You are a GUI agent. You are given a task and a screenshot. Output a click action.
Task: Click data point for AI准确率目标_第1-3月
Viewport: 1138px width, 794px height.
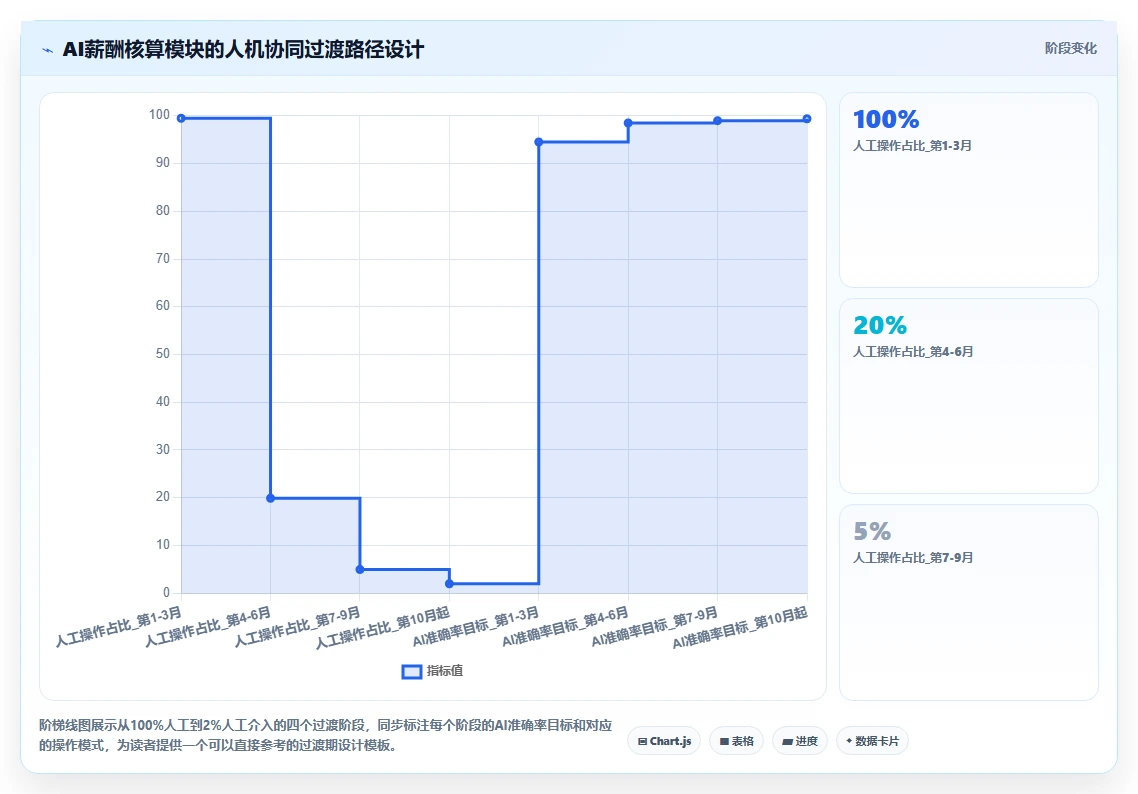click(x=539, y=142)
